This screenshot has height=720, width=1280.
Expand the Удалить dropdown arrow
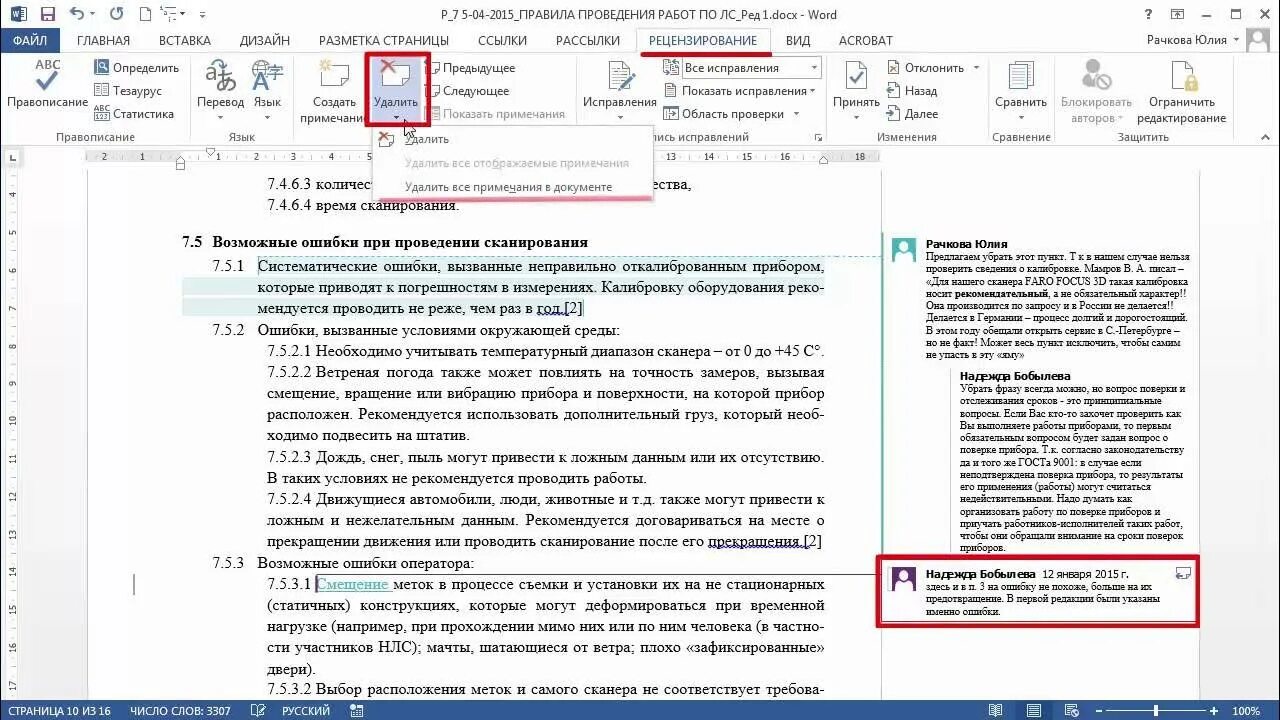click(x=397, y=119)
